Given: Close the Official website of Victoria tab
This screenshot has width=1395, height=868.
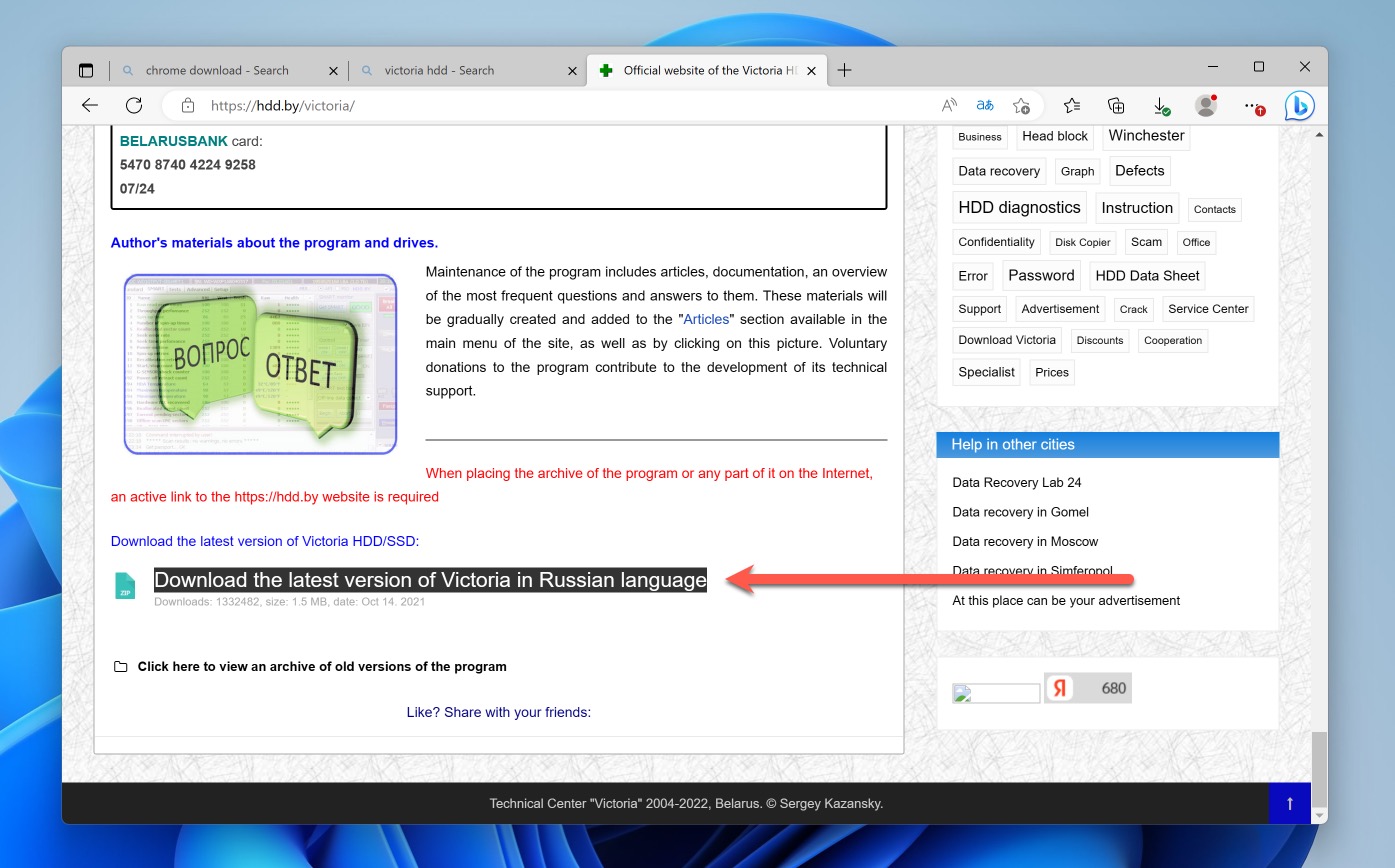Looking at the screenshot, I should (811, 71).
